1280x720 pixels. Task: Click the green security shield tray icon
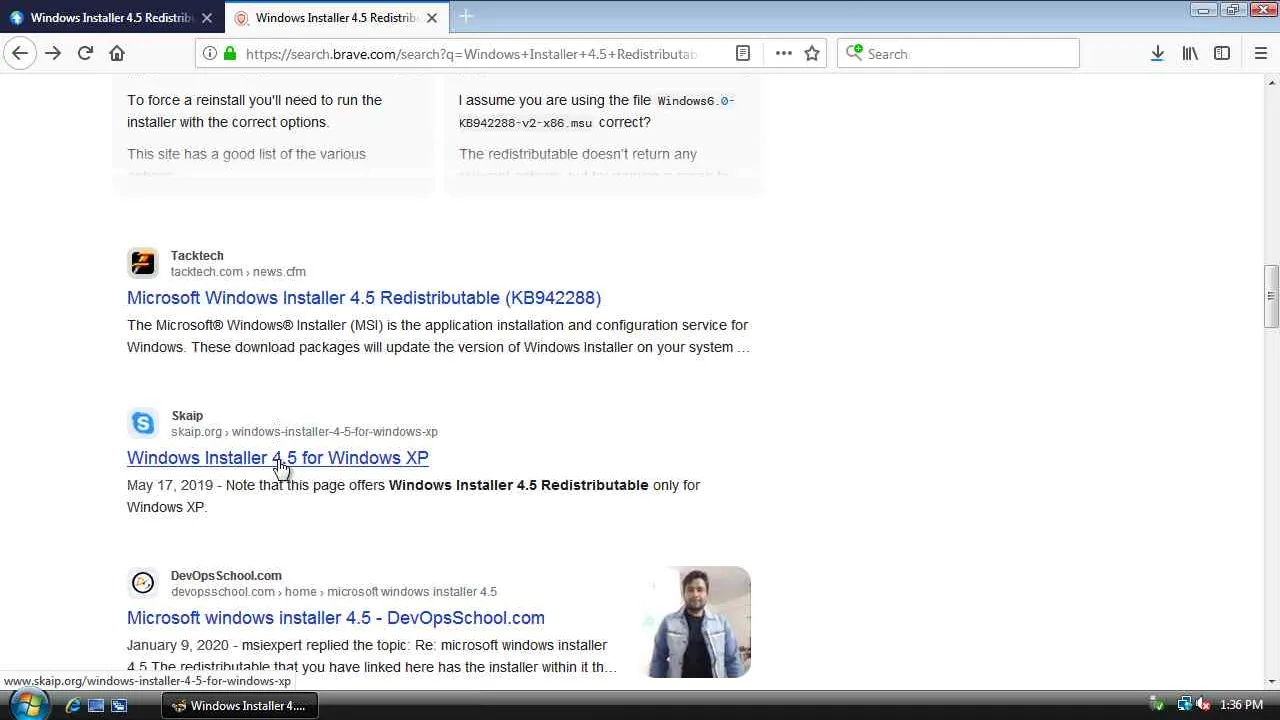(x=1157, y=705)
